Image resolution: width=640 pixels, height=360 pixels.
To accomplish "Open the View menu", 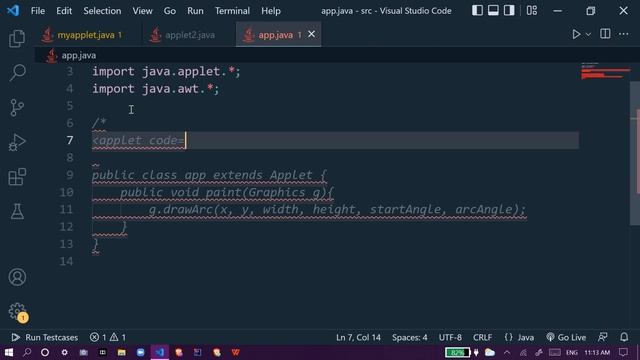I will (x=142, y=11).
